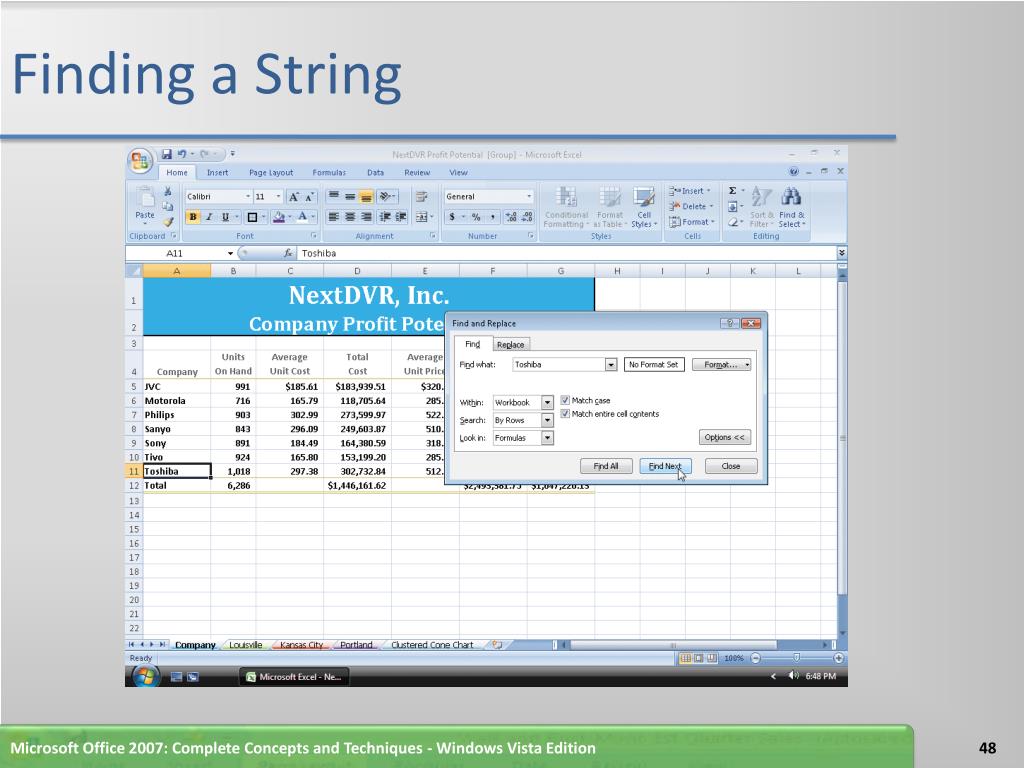Open the Look in dropdown

point(547,438)
